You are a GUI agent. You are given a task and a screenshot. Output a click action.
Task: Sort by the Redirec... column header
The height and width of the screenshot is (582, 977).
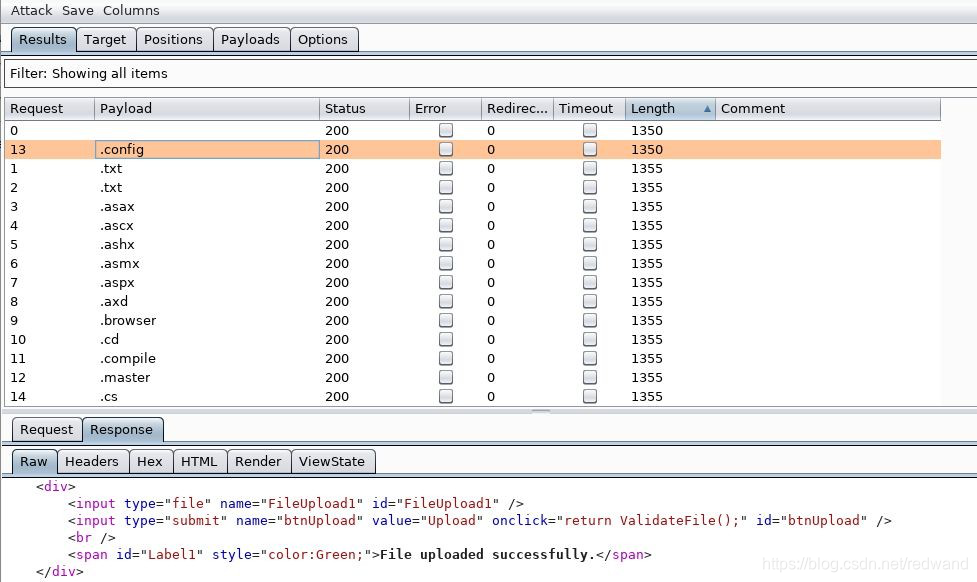pos(517,108)
